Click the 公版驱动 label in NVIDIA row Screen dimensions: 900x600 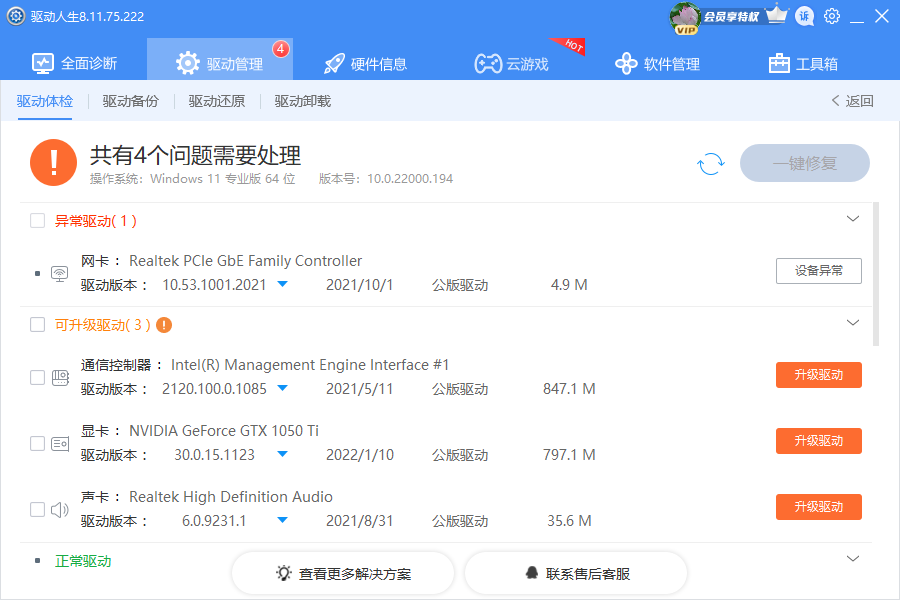(x=460, y=455)
